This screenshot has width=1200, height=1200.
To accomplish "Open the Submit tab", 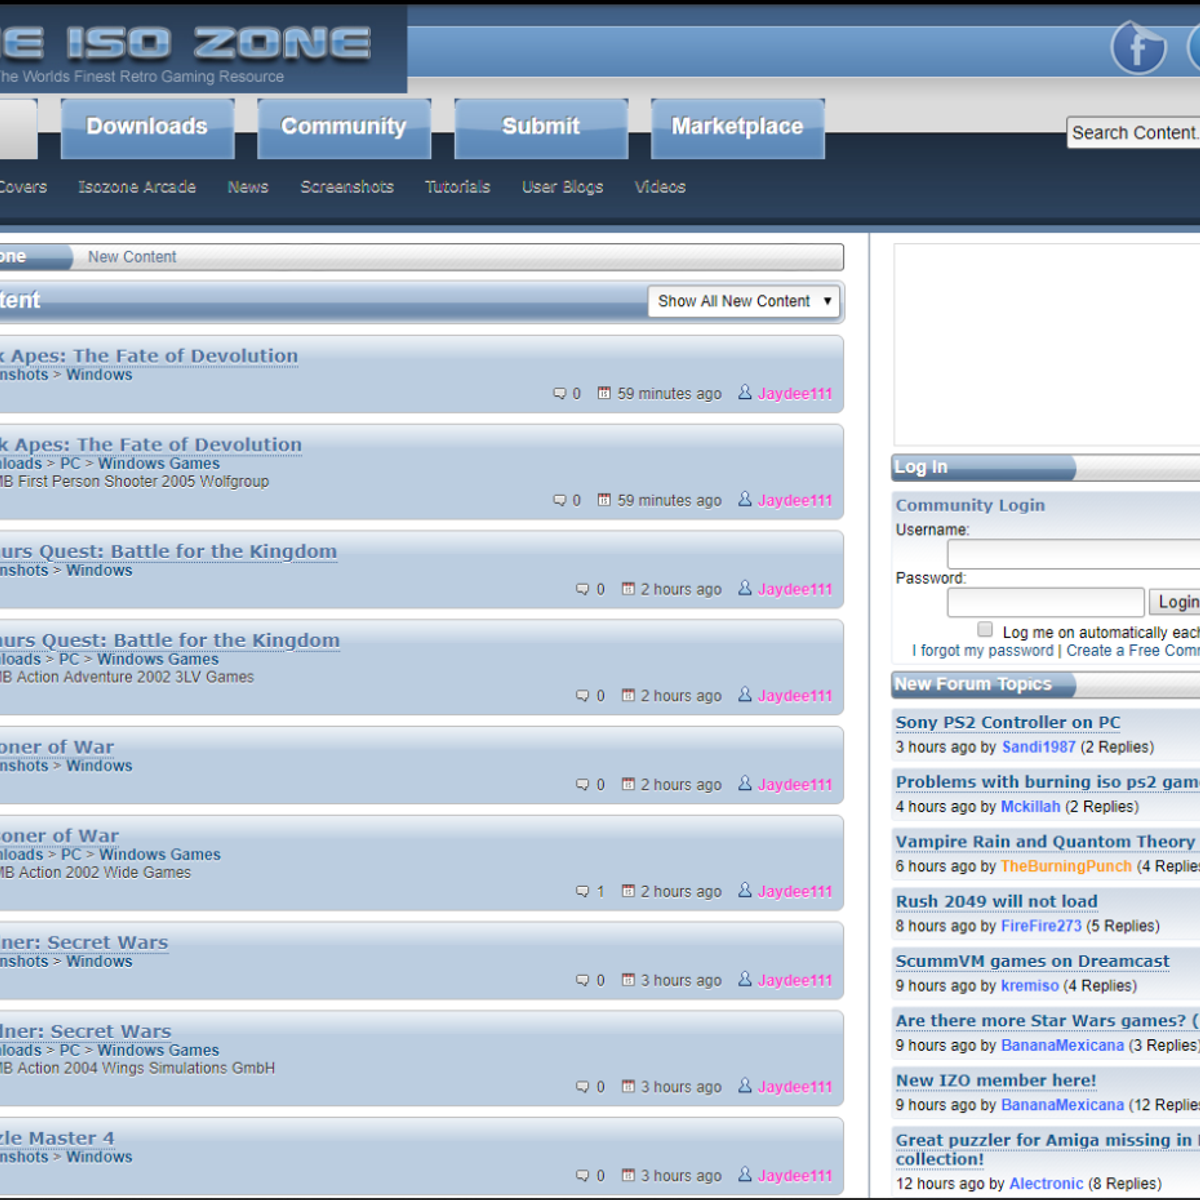I will tap(541, 127).
